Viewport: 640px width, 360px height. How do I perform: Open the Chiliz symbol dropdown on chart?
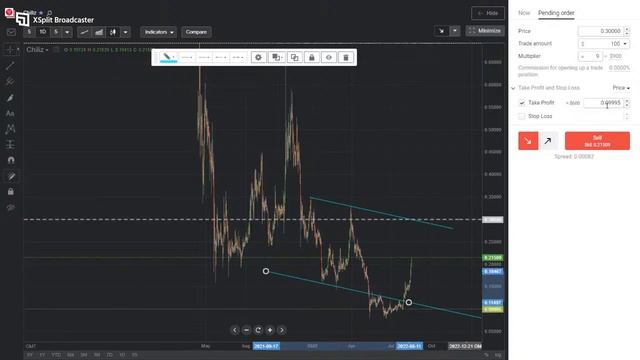(37, 50)
